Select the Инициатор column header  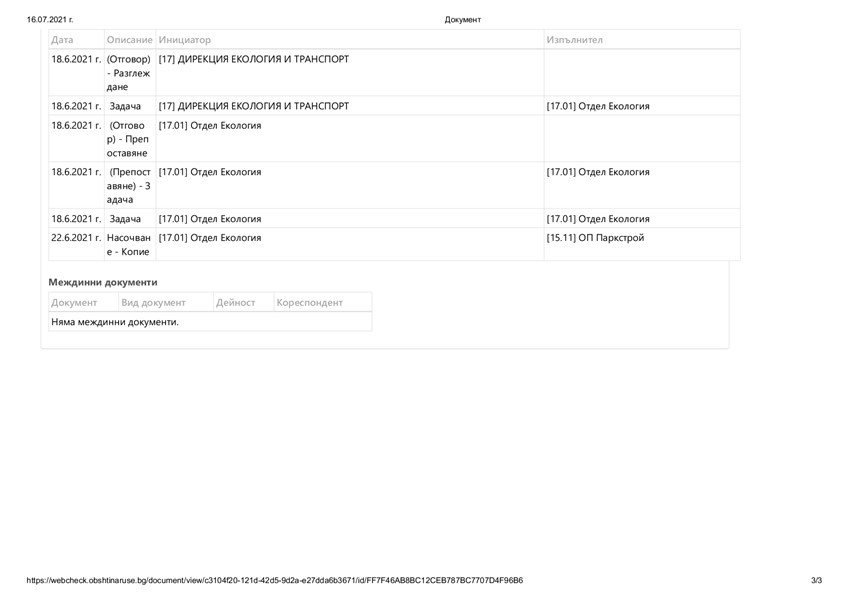[185, 39]
